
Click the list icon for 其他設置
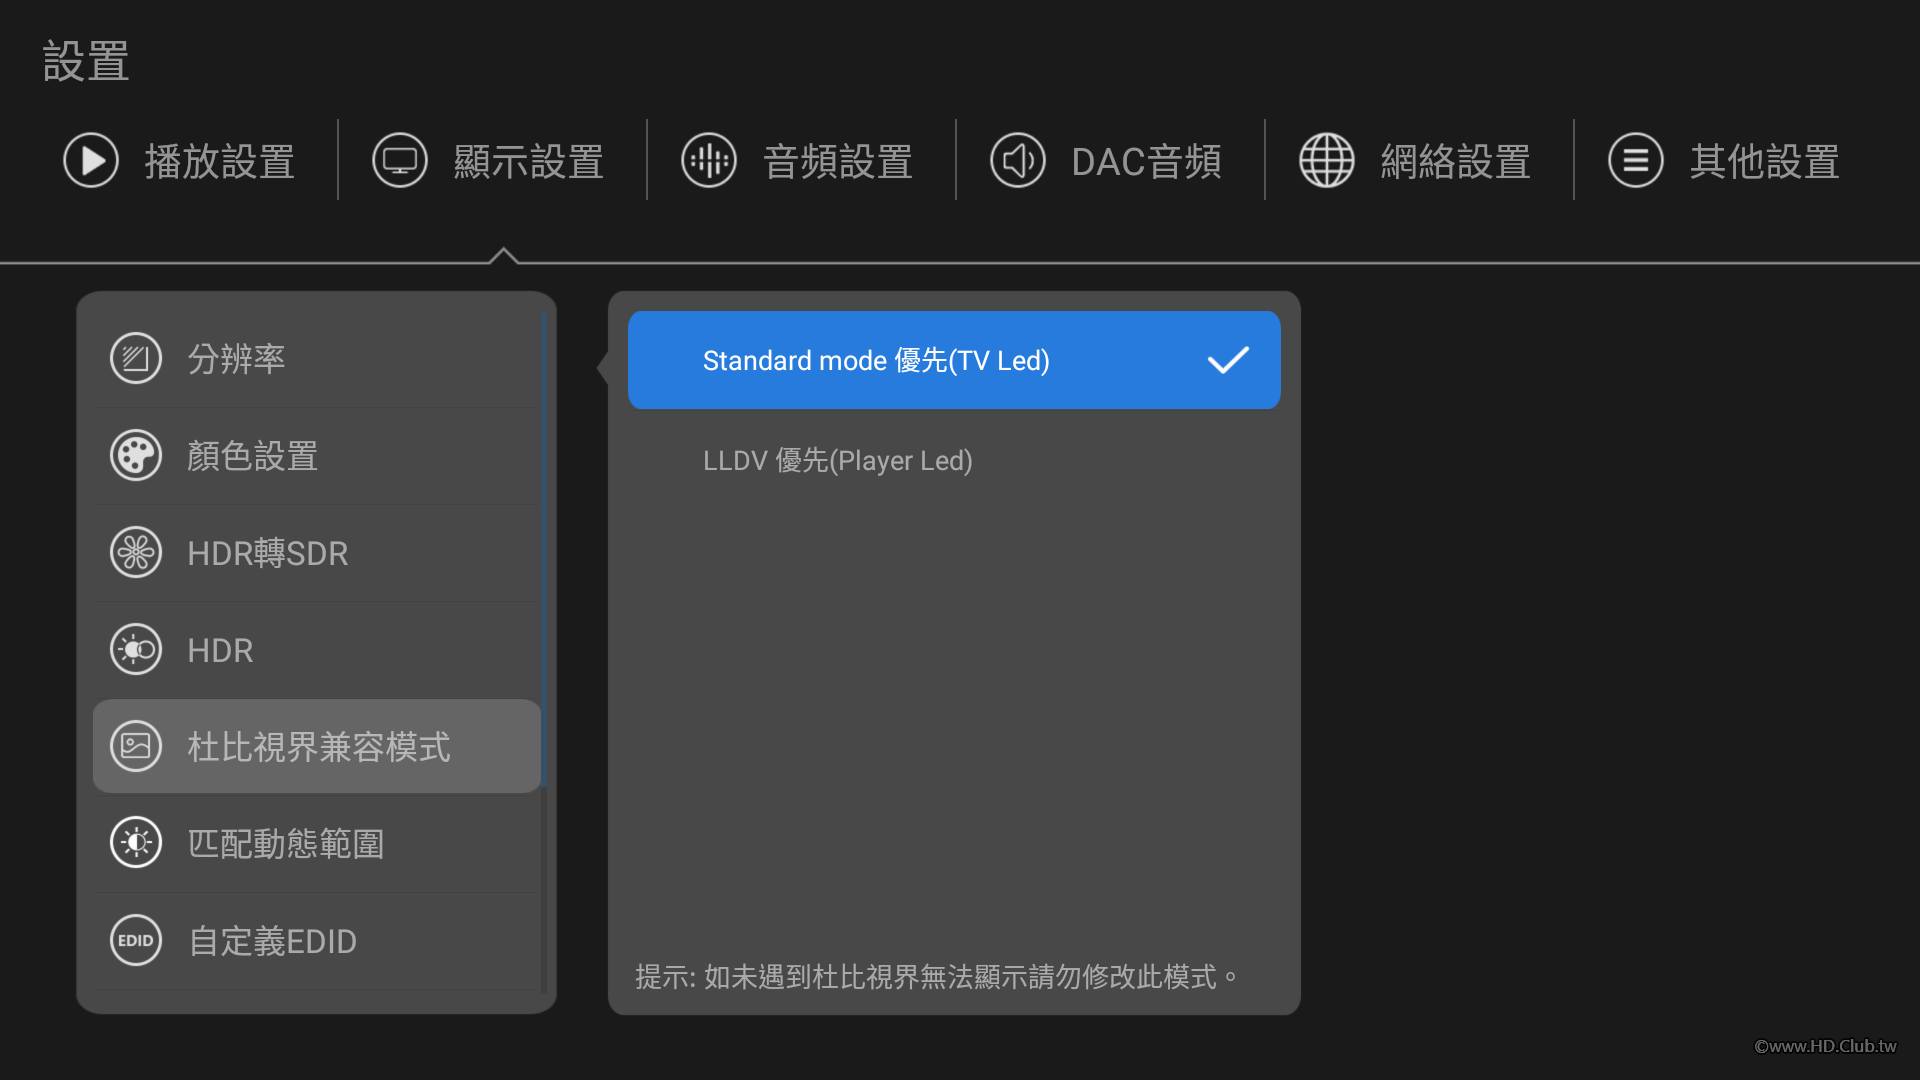tap(1636, 160)
